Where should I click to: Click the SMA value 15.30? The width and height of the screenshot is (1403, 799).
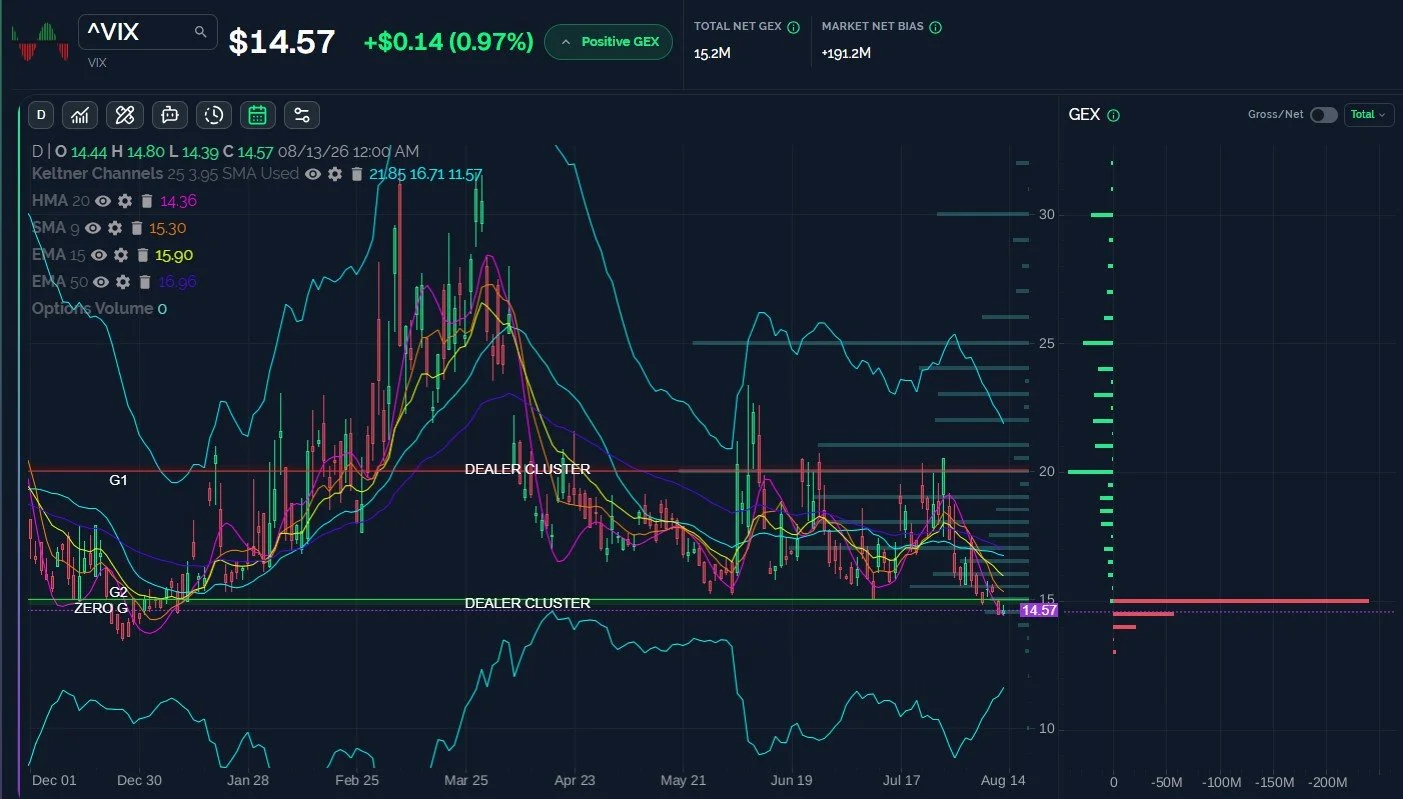168,228
